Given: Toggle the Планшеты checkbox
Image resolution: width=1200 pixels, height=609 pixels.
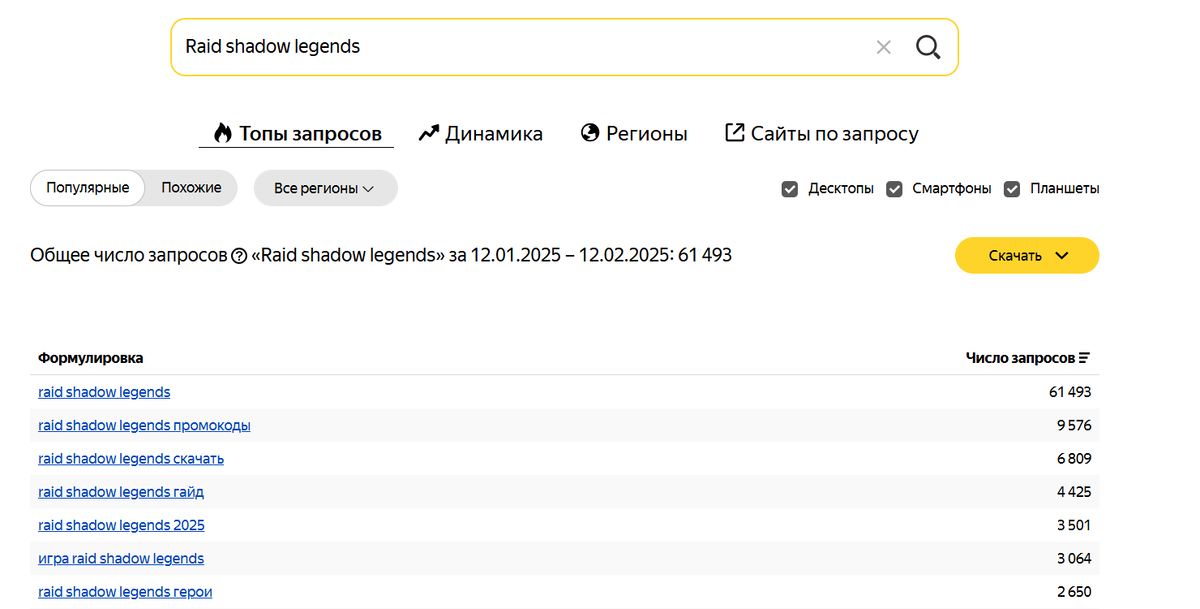Looking at the screenshot, I should [1012, 189].
